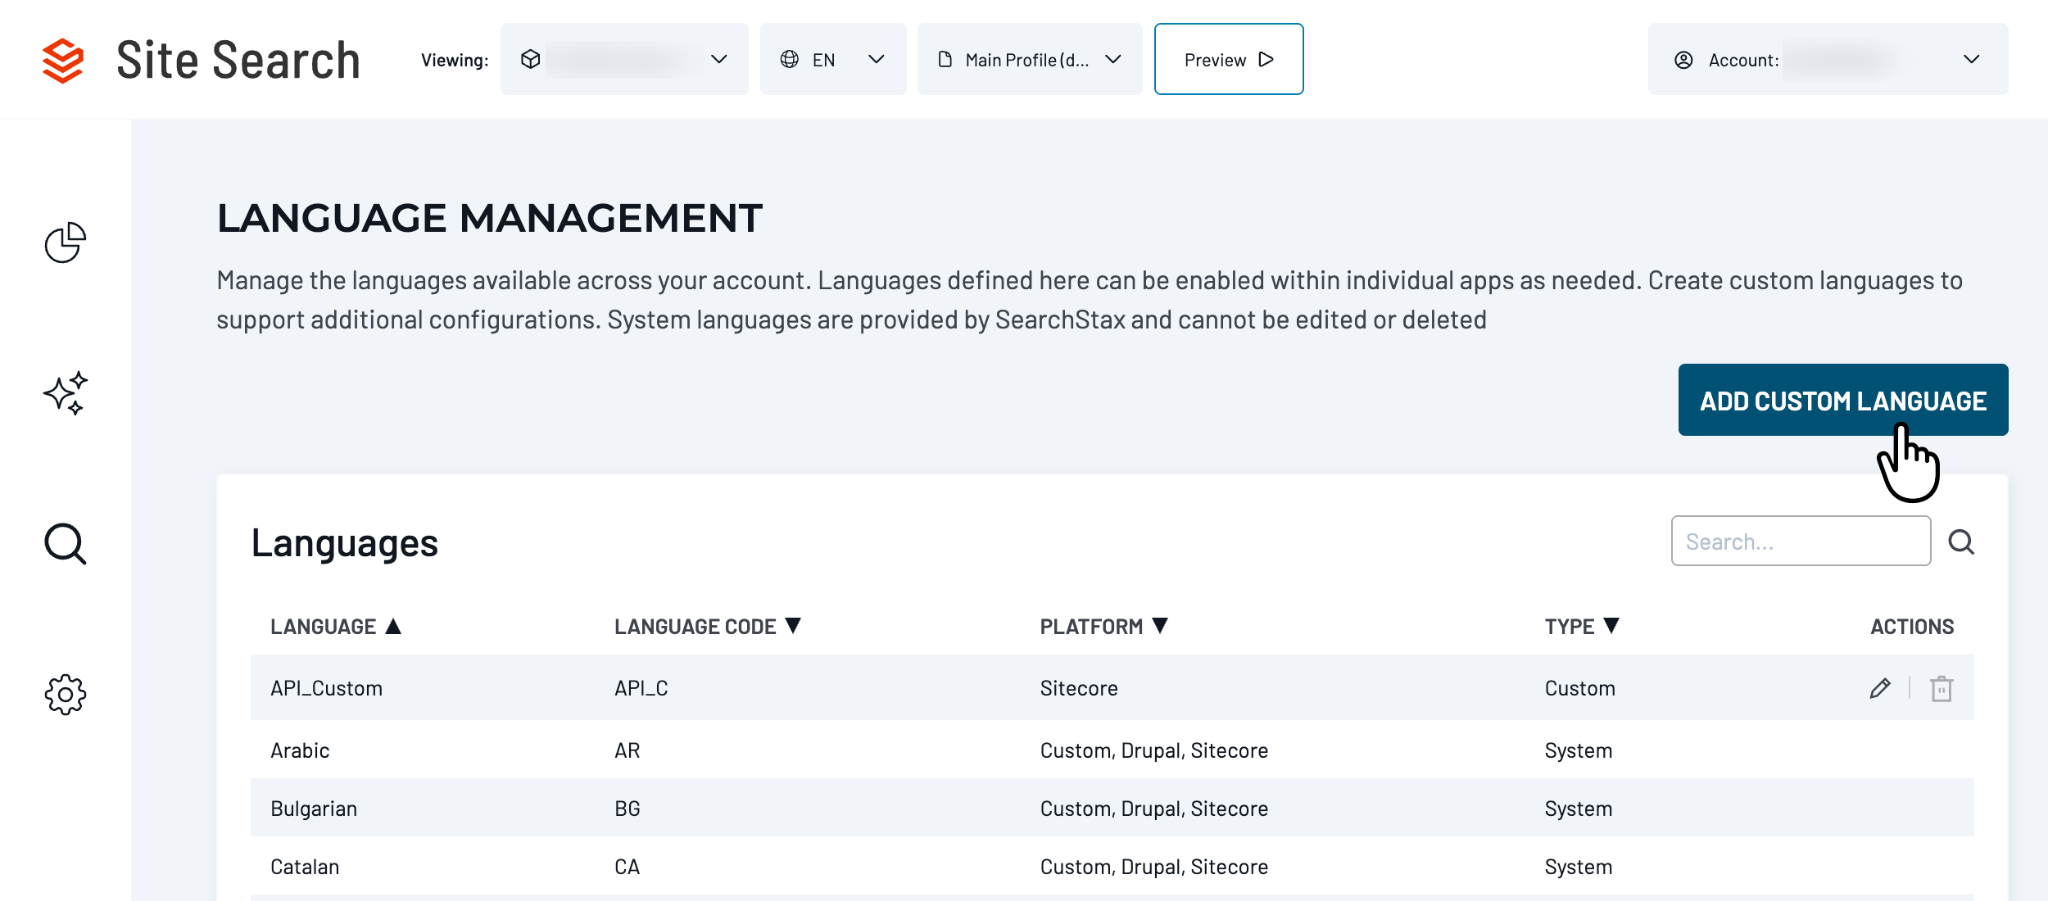Sort table by Platform column header
The width and height of the screenshot is (2048, 901).
click(1104, 627)
